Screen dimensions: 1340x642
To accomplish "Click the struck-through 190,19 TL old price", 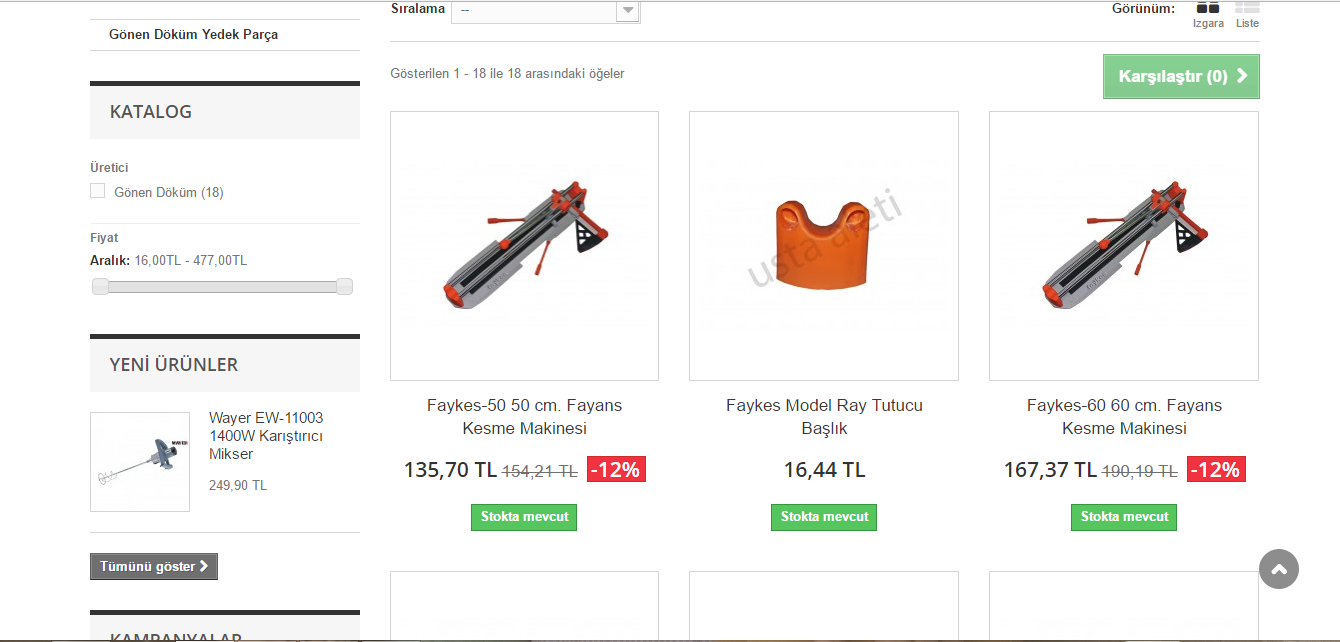I will [1140, 471].
